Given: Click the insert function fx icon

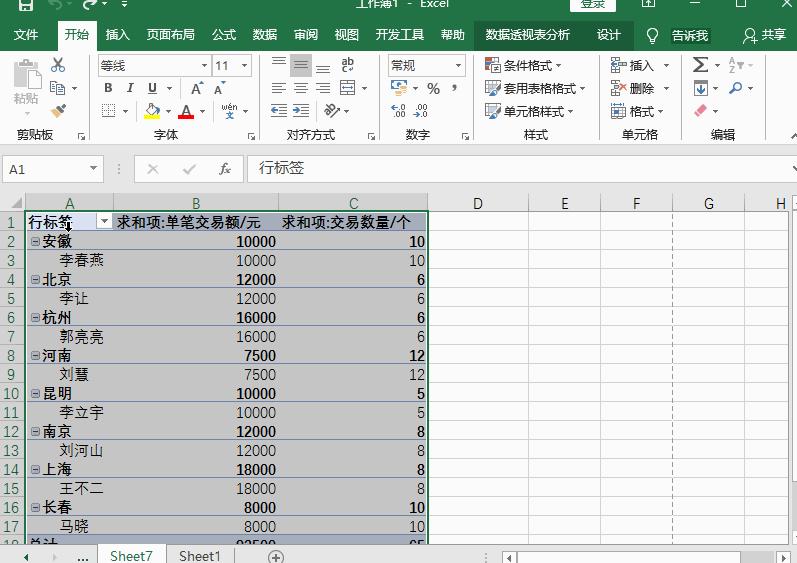Looking at the screenshot, I should click(x=225, y=169).
